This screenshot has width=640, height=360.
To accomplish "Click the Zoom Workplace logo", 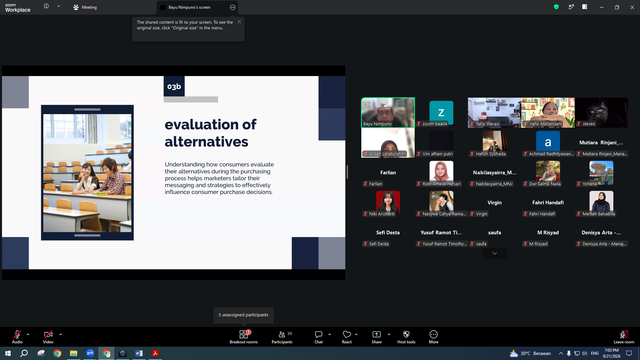I will click(18, 7).
